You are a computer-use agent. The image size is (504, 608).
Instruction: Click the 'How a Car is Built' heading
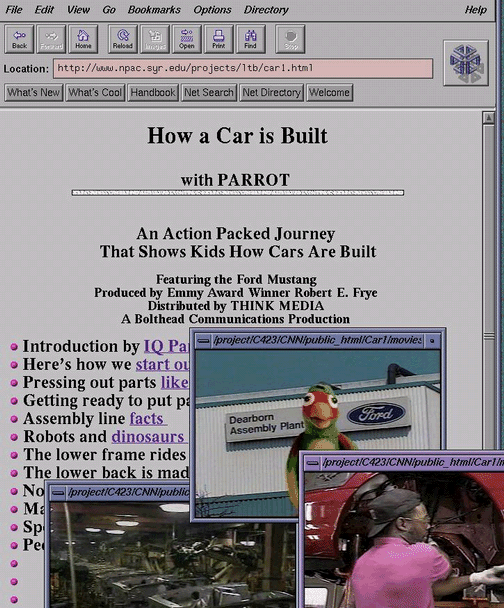pos(237,136)
